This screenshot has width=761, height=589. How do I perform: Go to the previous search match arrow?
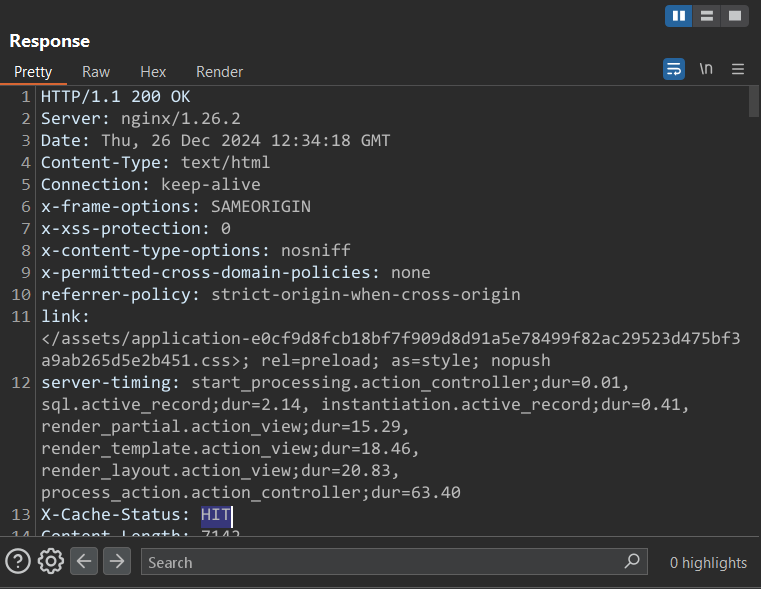click(x=84, y=561)
